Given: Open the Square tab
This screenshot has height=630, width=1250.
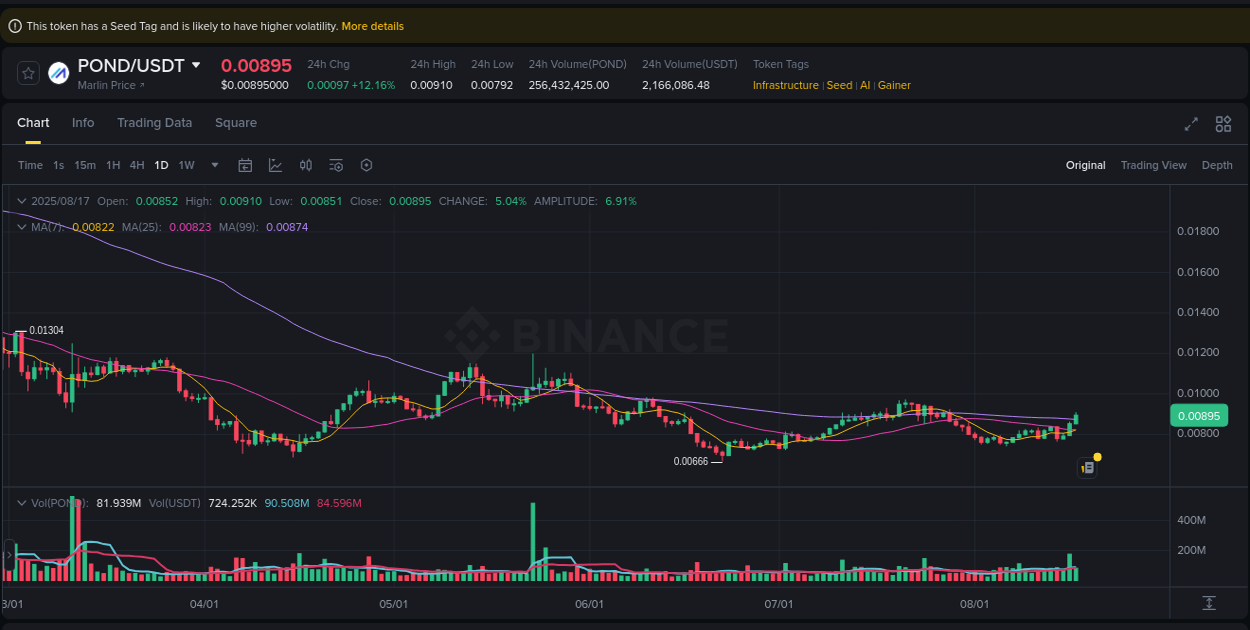Looking at the screenshot, I should (236, 123).
